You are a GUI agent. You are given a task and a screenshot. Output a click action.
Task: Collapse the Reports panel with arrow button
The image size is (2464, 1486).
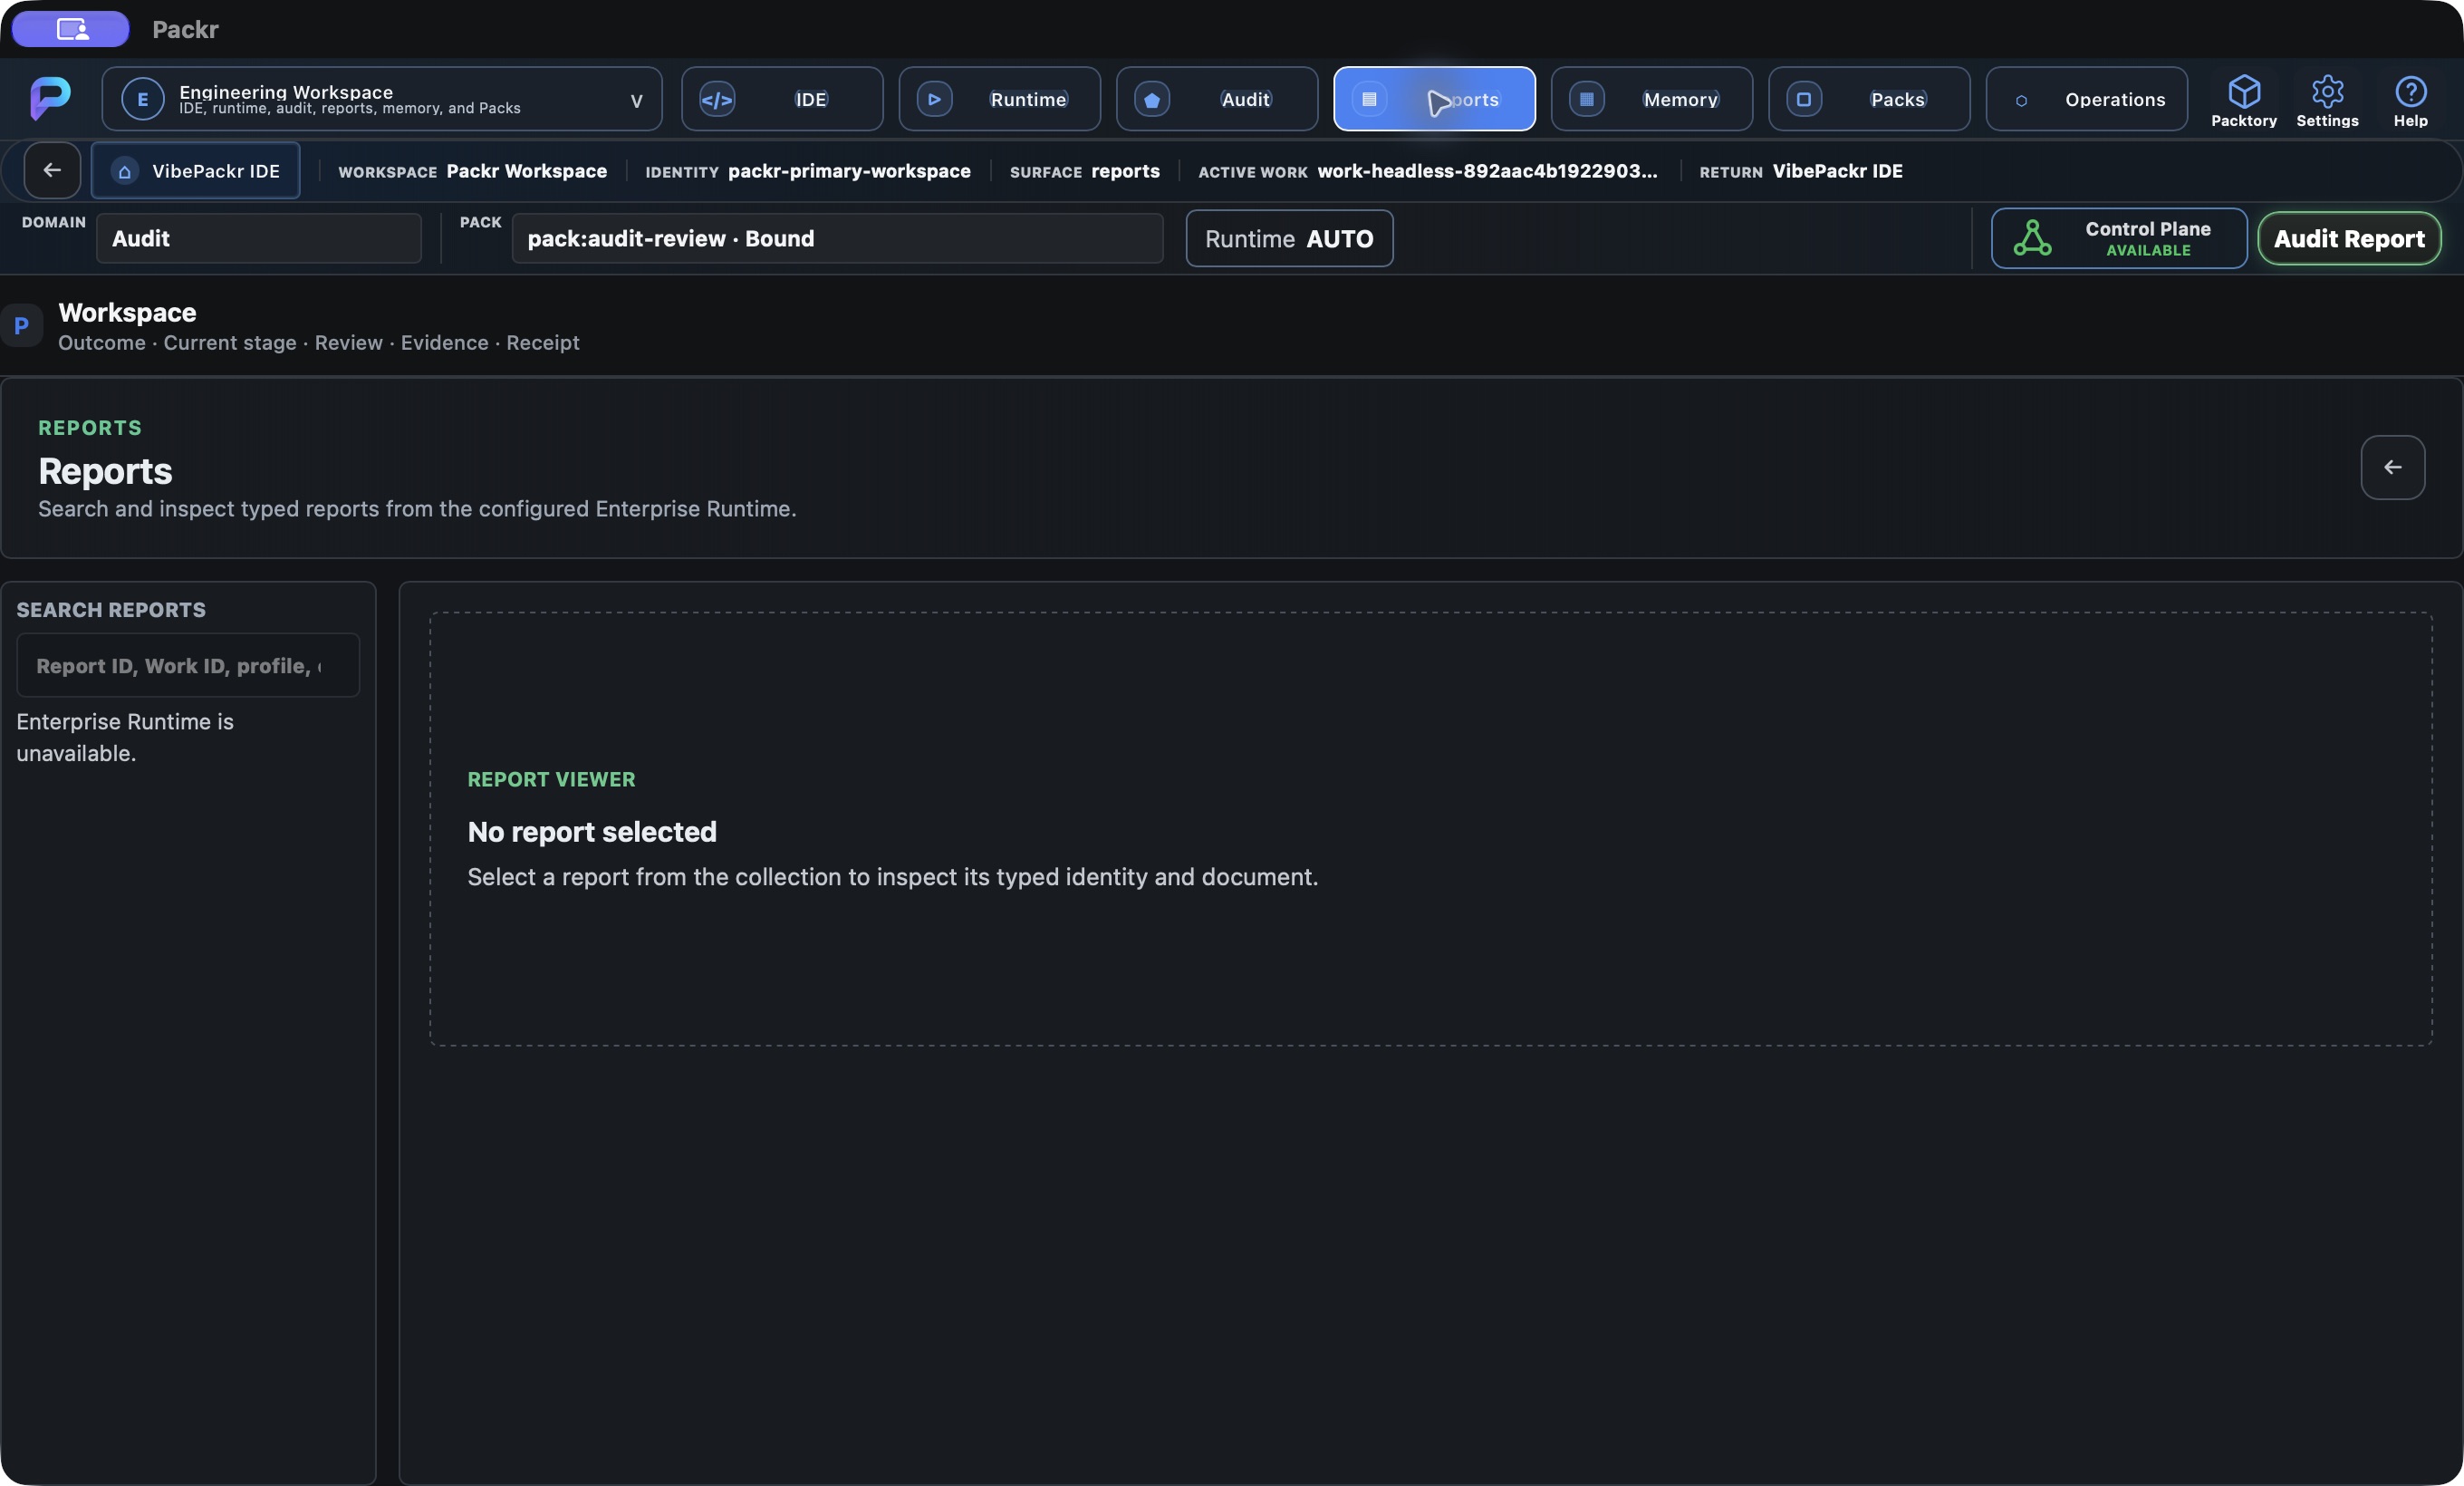point(2392,467)
